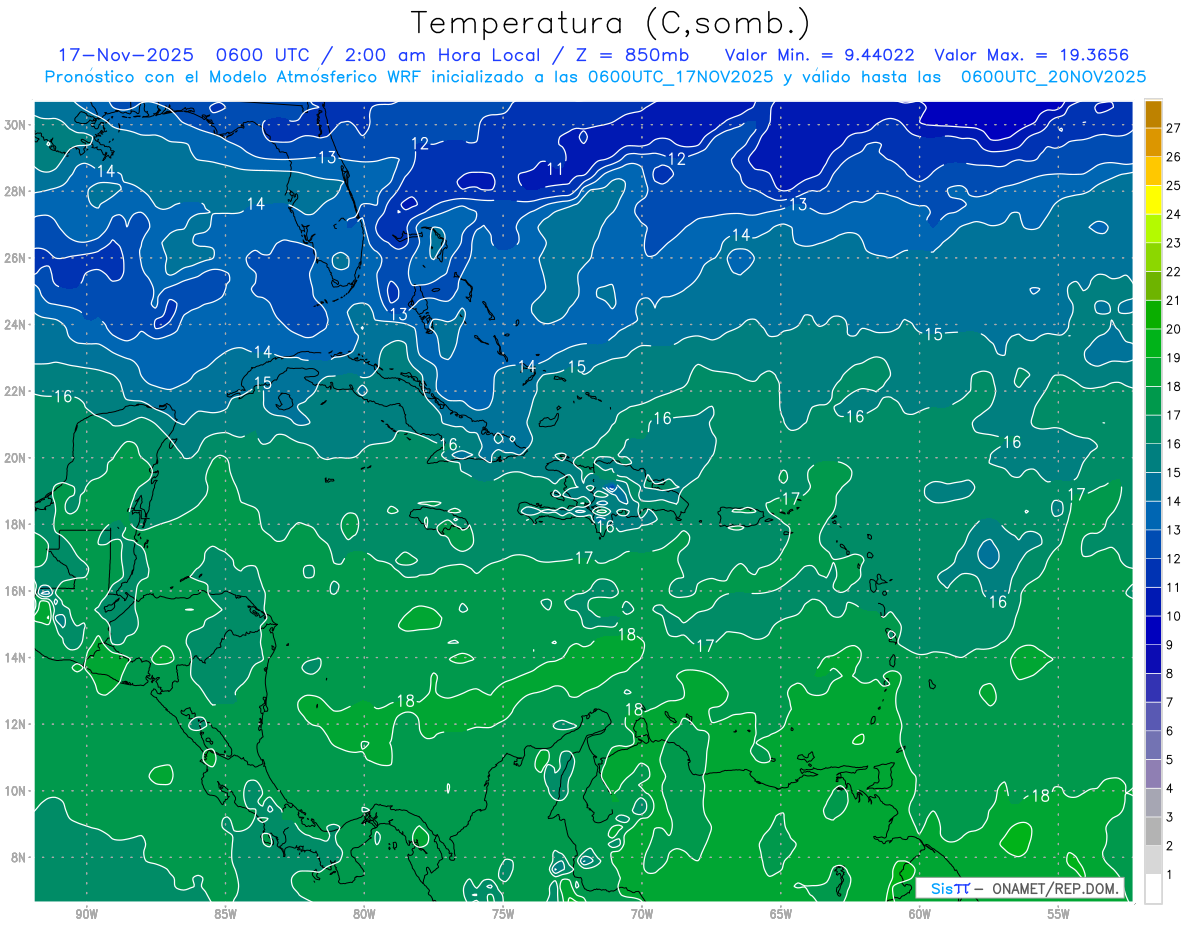Click the legend label '3'
The width and height of the screenshot is (1200, 927).
coord(1170,817)
